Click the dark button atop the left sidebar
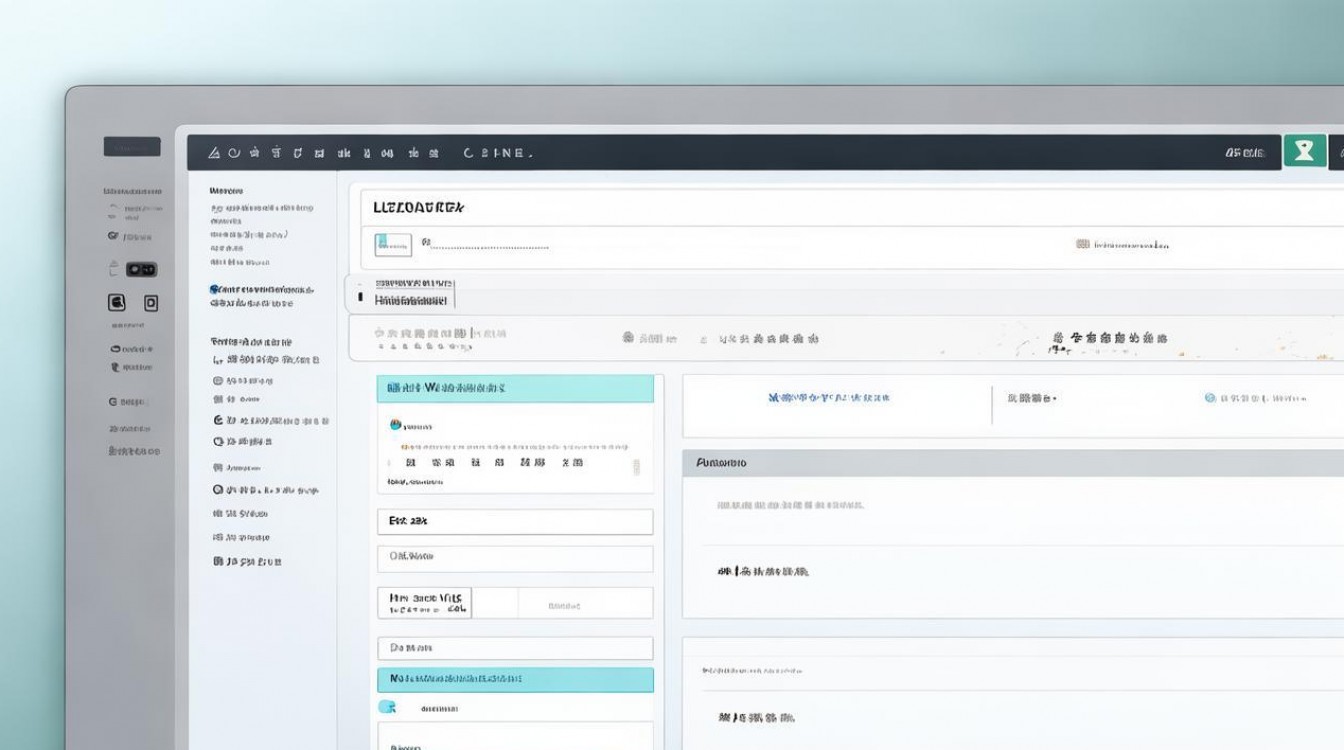This screenshot has width=1344, height=750. [x=132, y=147]
